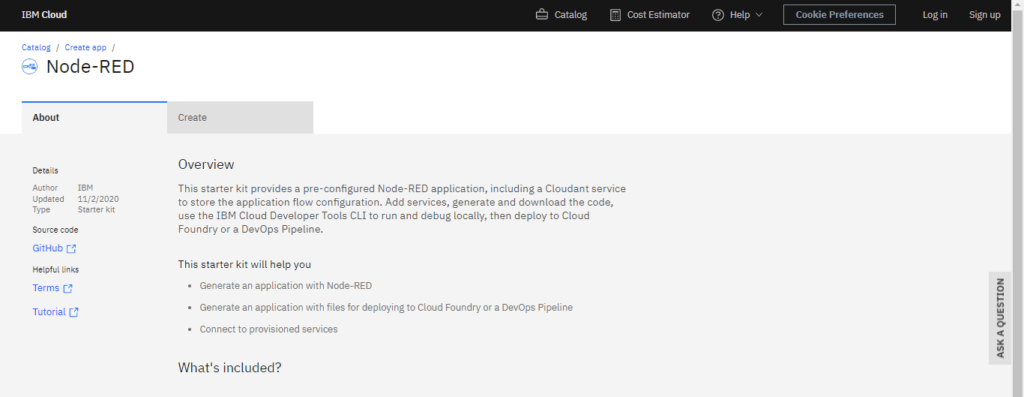Expand the Help dropdown chevron
1024x397 pixels.
[x=758, y=15]
